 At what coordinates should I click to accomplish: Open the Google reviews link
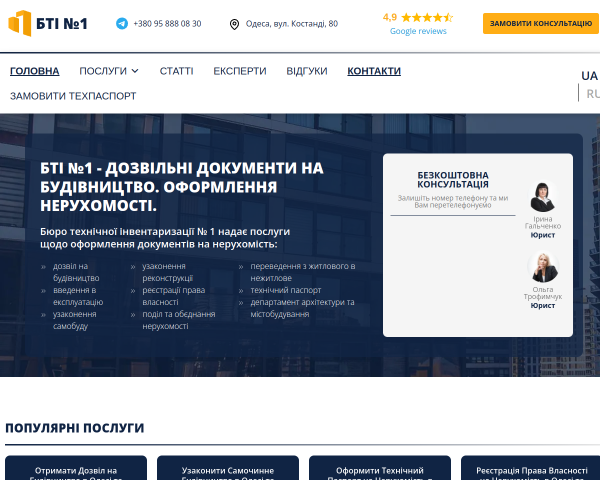(418, 31)
